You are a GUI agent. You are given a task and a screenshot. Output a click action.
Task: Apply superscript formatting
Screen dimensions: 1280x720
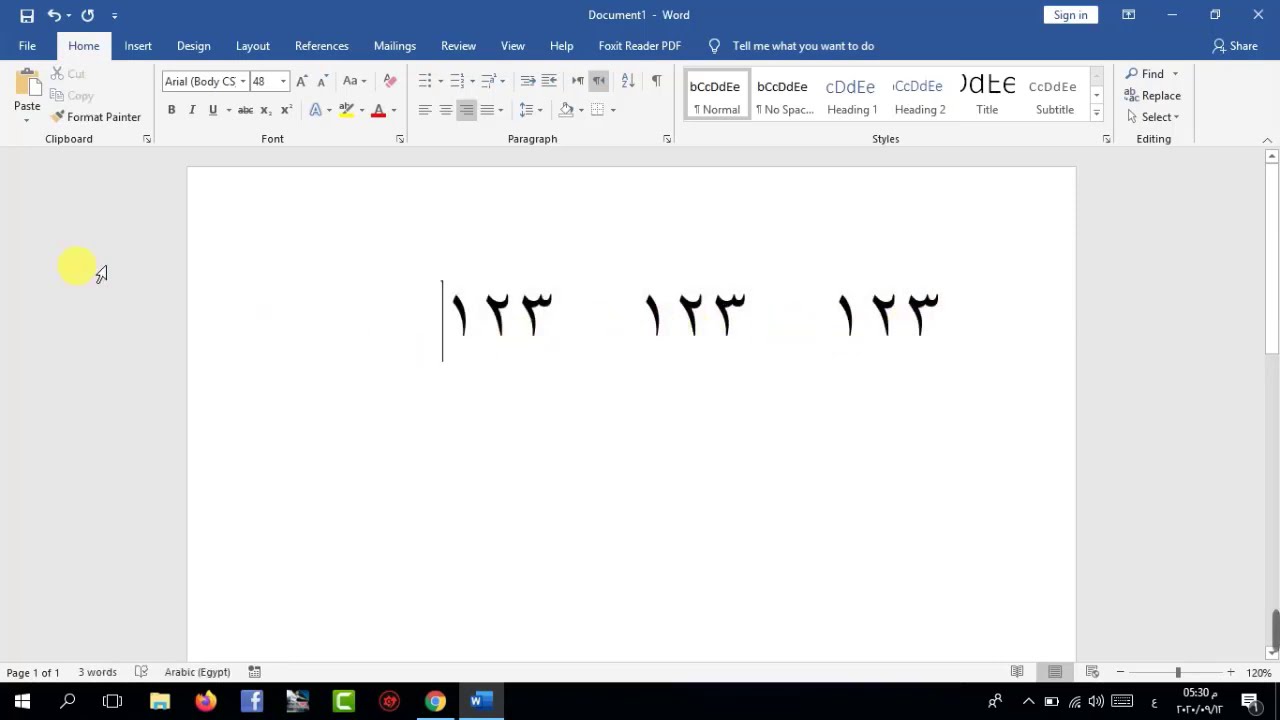pyautogui.click(x=287, y=110)
